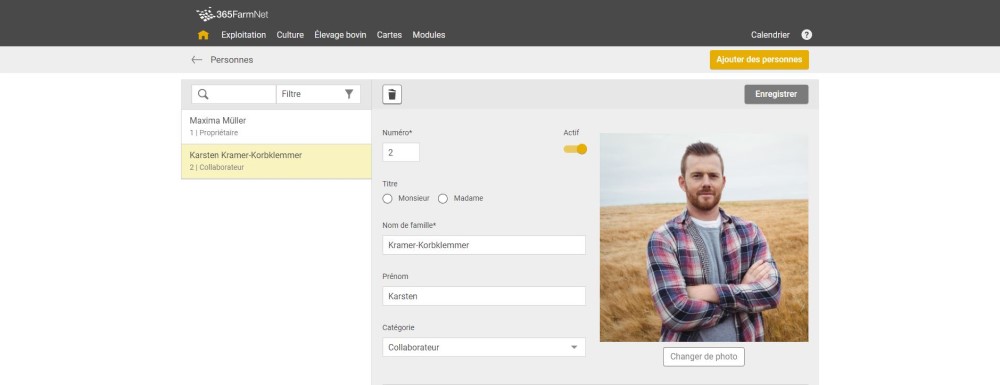Open the Élevage bovin menu
This screenshot has height=385, width=1000.
(340, 35)
